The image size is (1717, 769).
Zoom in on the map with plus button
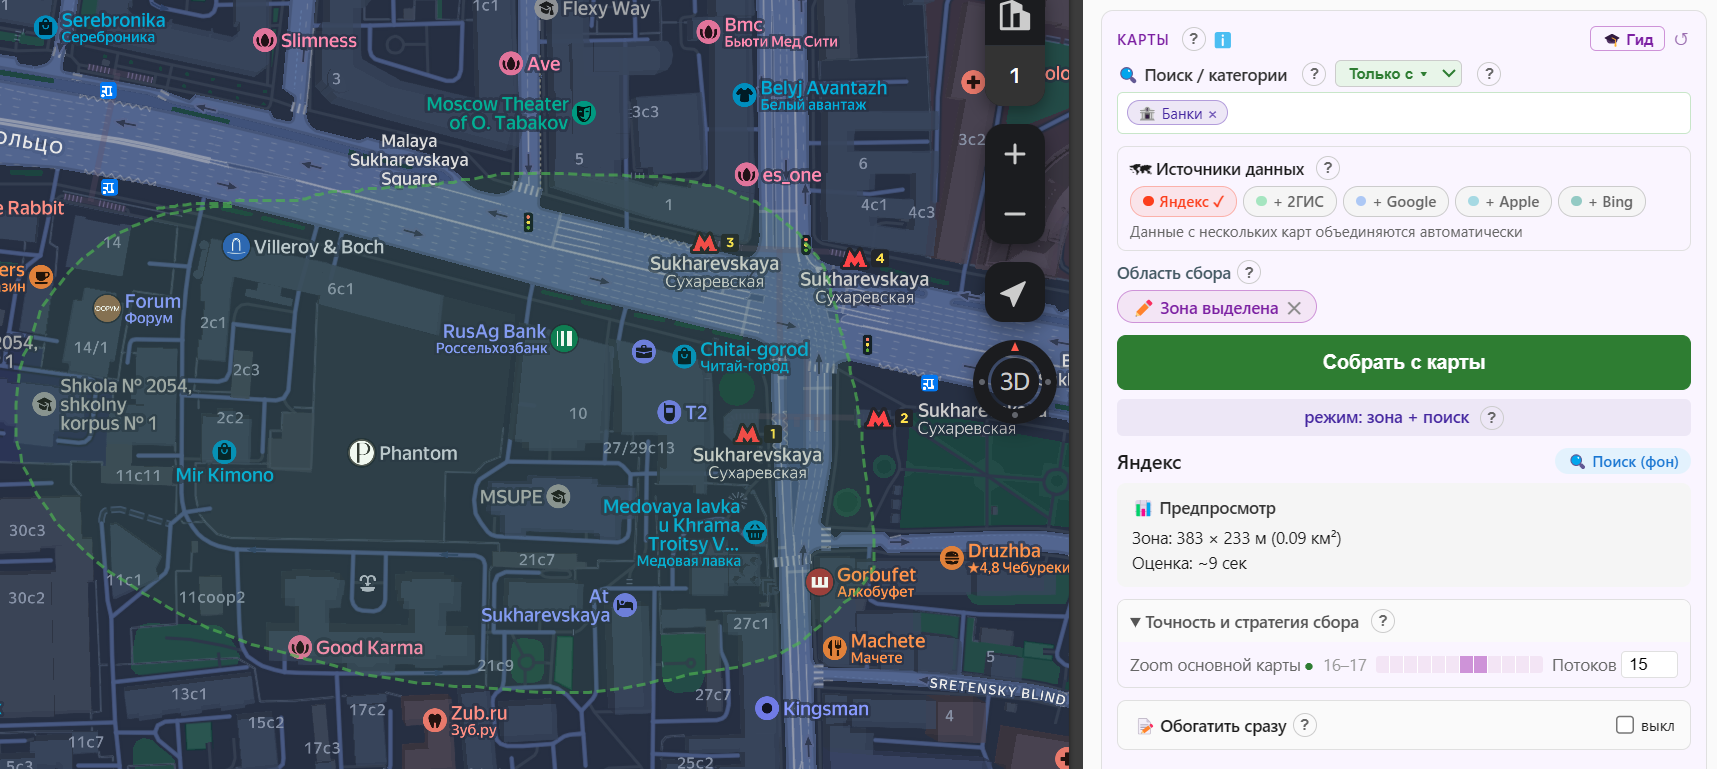[1014, 154]
